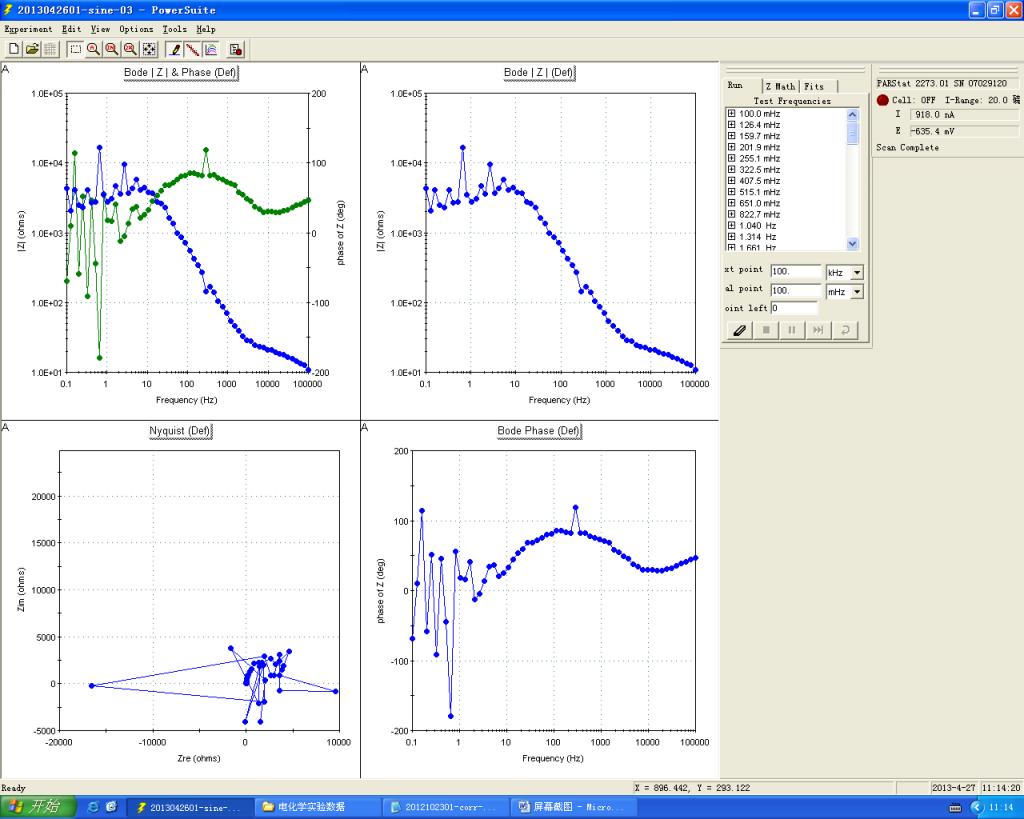Click the eraser clear button in Run panel

pos(739,330)
